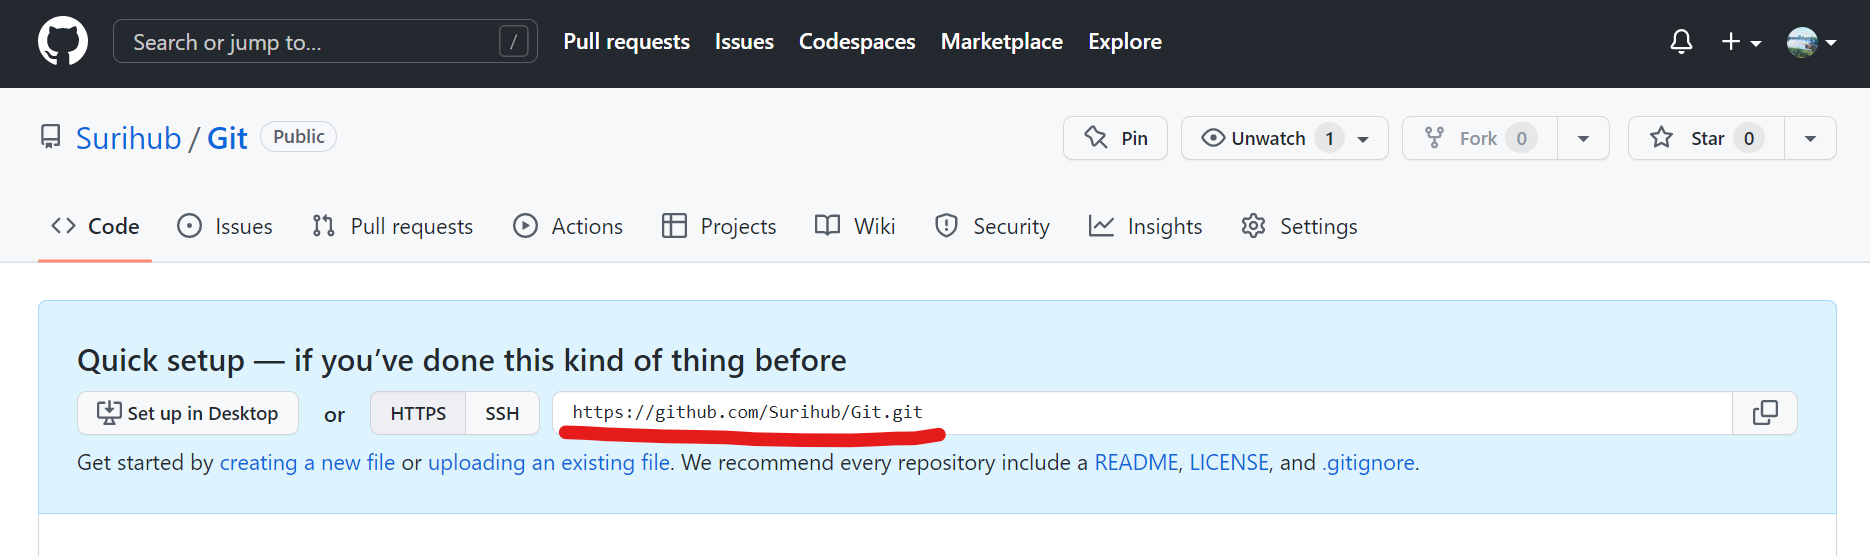Expand the Unwatch notifications dropdown
This screenshot has height=556, width=1870.
[1284, 138]
